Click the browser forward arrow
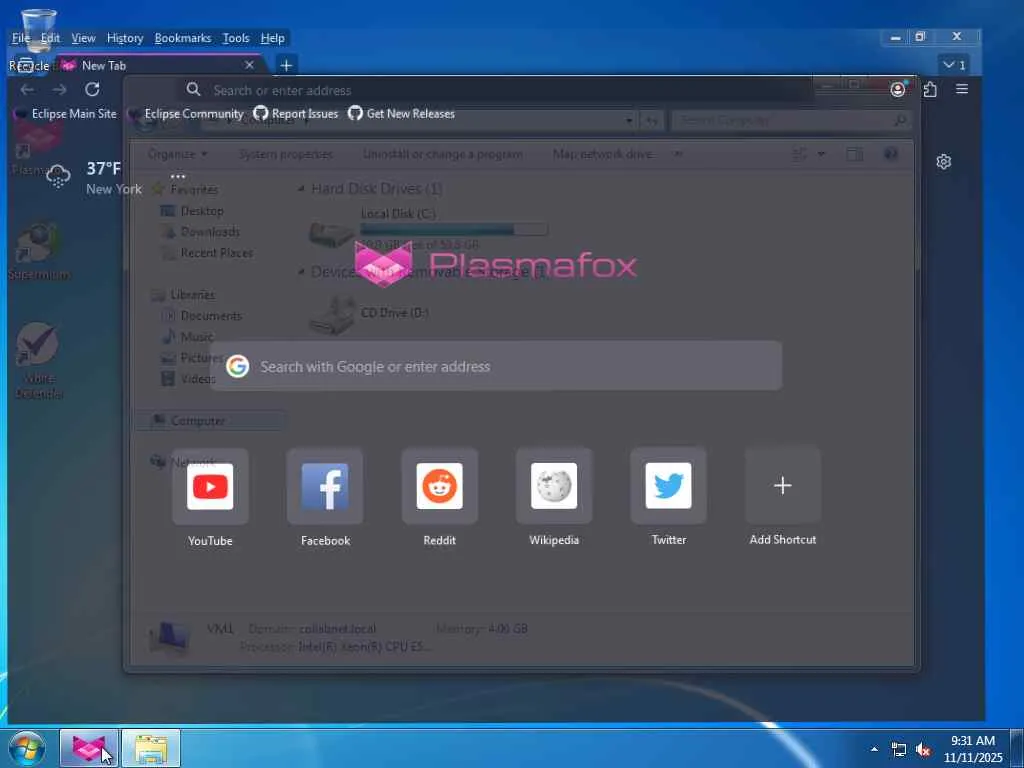This screenshot has height=768, width=1024. point(59,89)
